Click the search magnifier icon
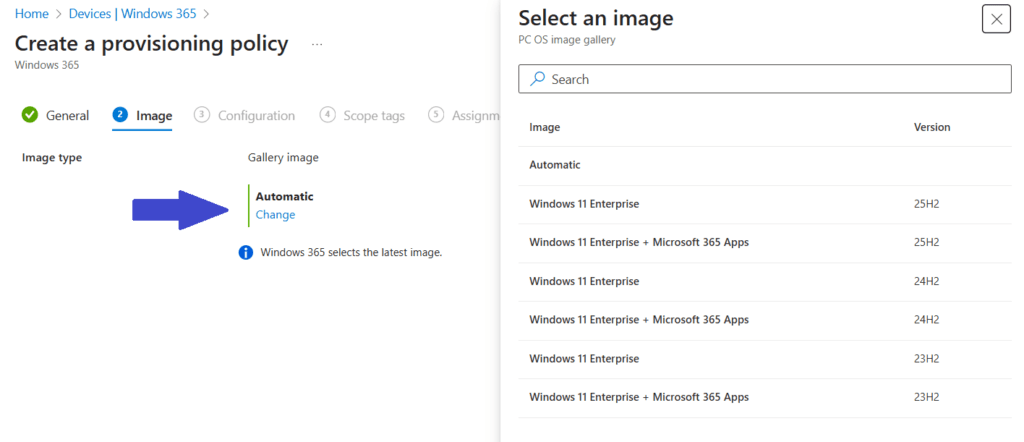Viewport: 1024px width, 442px height. (538, 79)
